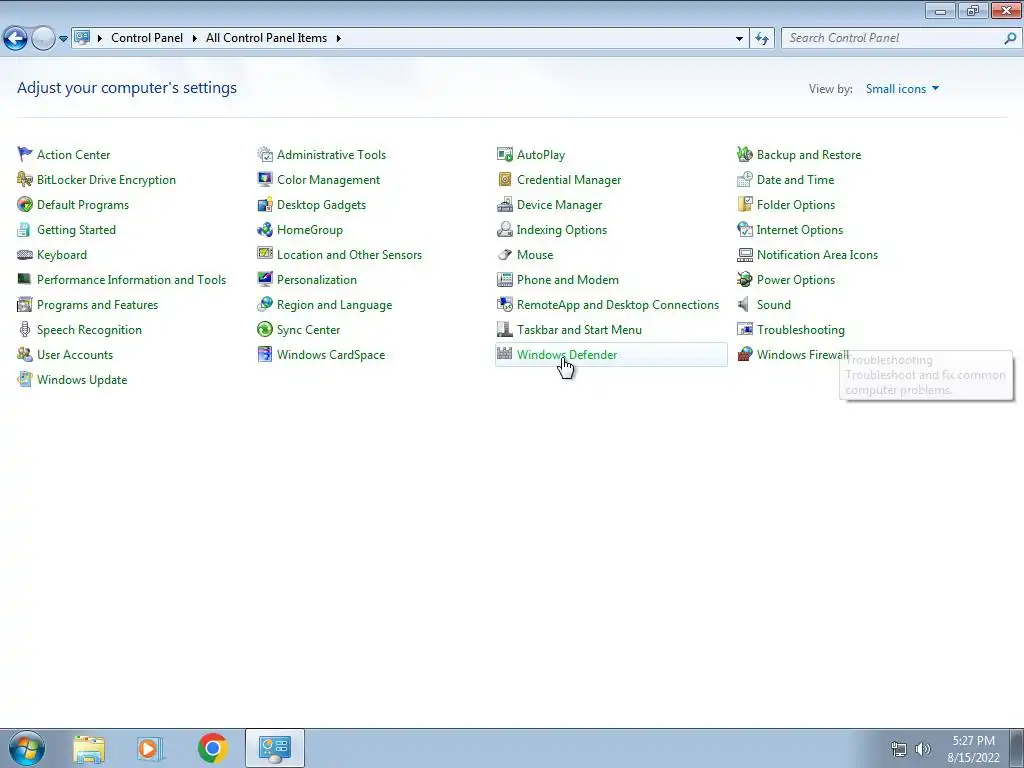Click the Date and Time clock icon

tap(744, 179)
